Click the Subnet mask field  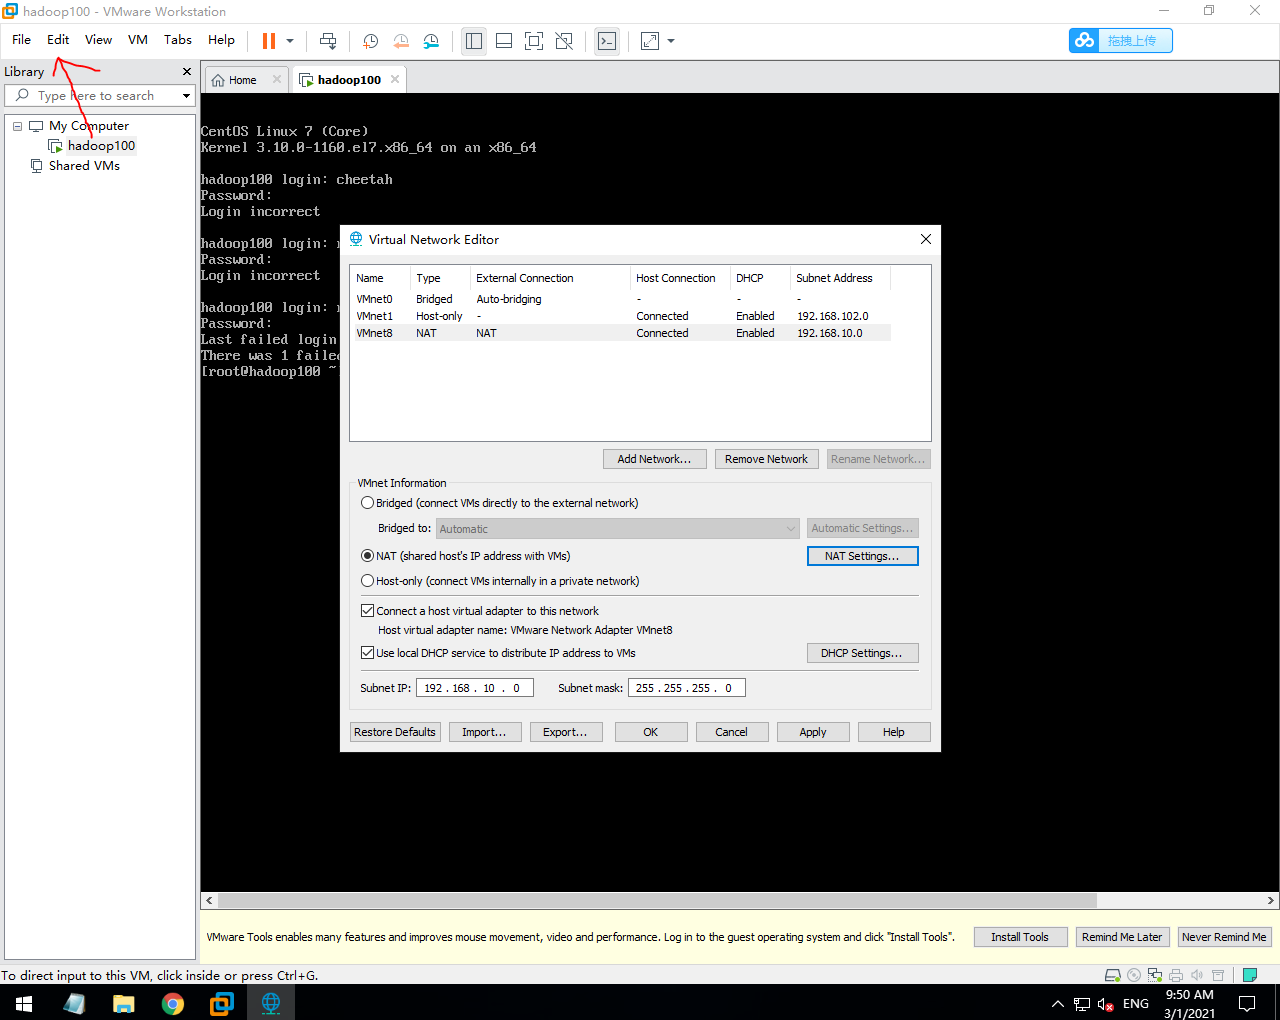click(687, 688)
